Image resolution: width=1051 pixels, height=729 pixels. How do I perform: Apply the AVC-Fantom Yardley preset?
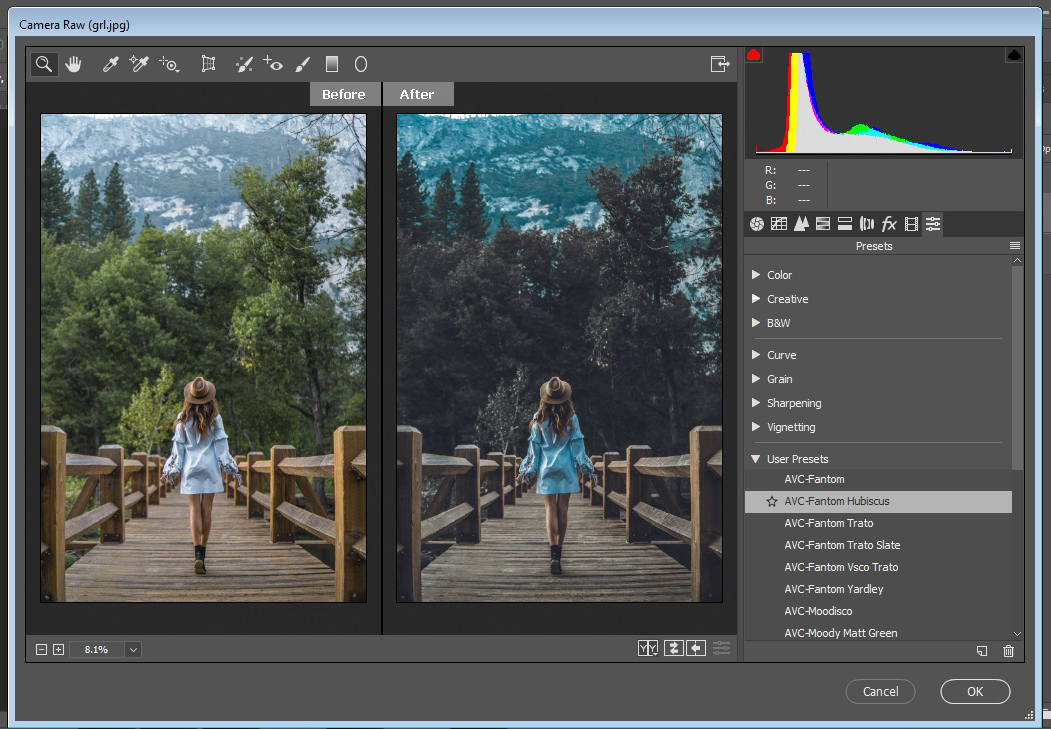(878, 589)
